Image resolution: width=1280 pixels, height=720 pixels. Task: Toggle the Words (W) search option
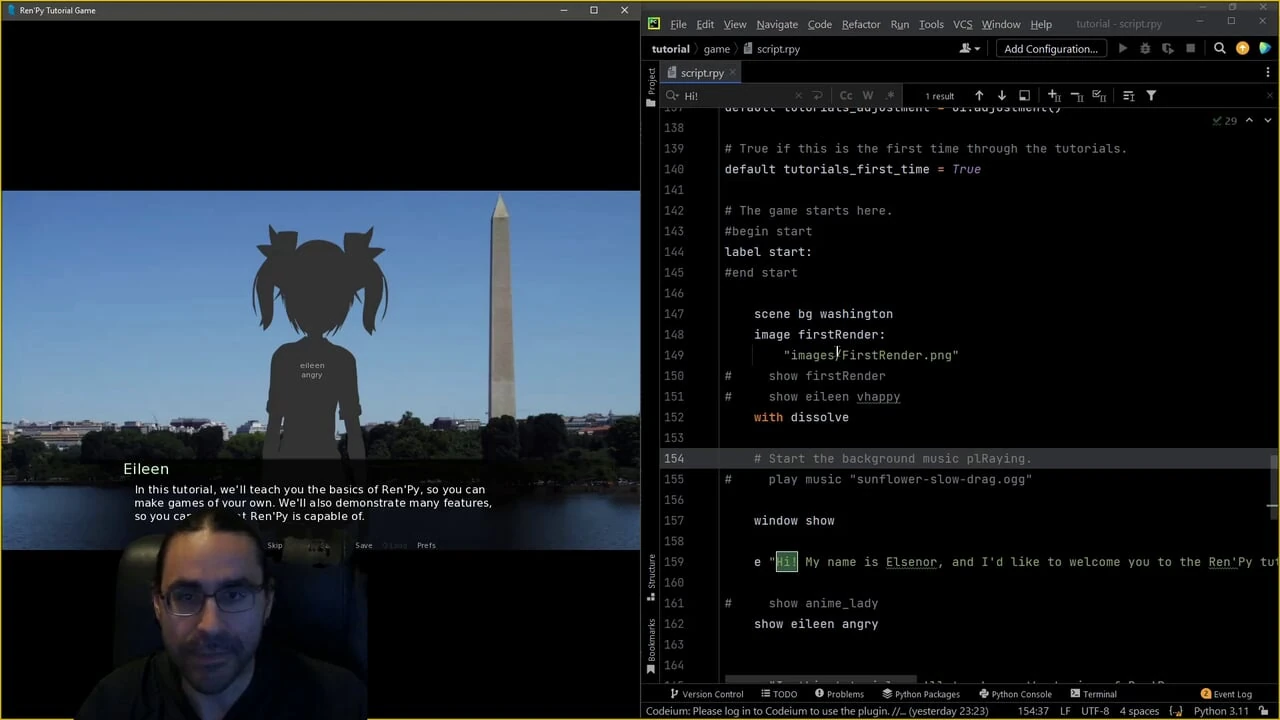click(x=868, y=96)
